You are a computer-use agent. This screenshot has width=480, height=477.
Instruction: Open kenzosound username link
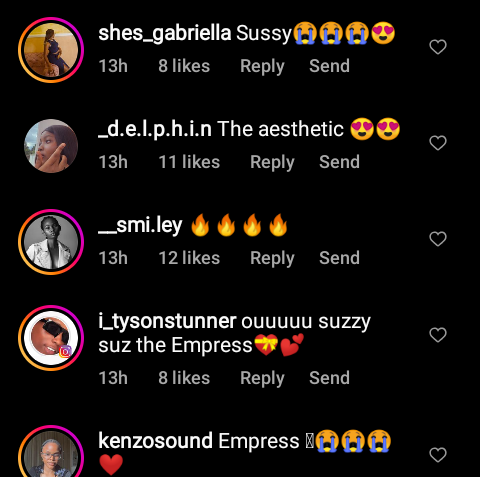(x=155, y=441)
